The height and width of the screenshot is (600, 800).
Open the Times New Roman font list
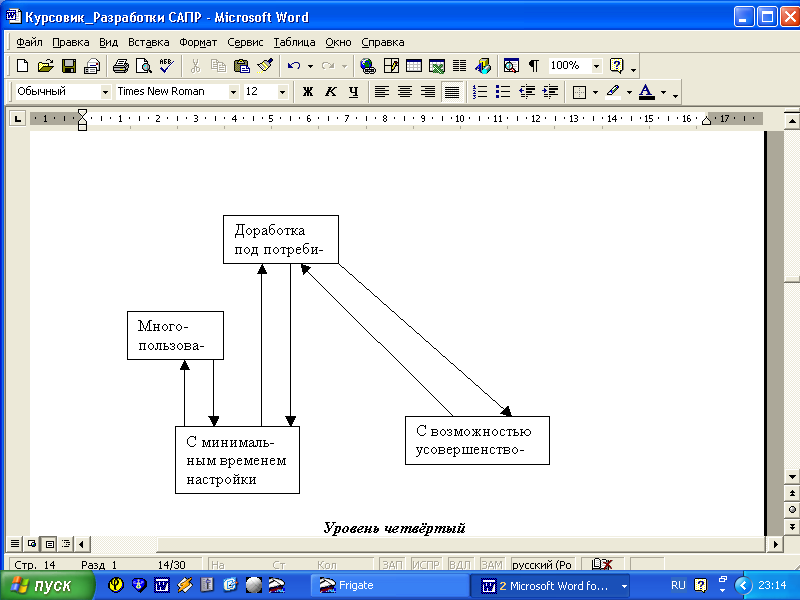coord(233,92)
